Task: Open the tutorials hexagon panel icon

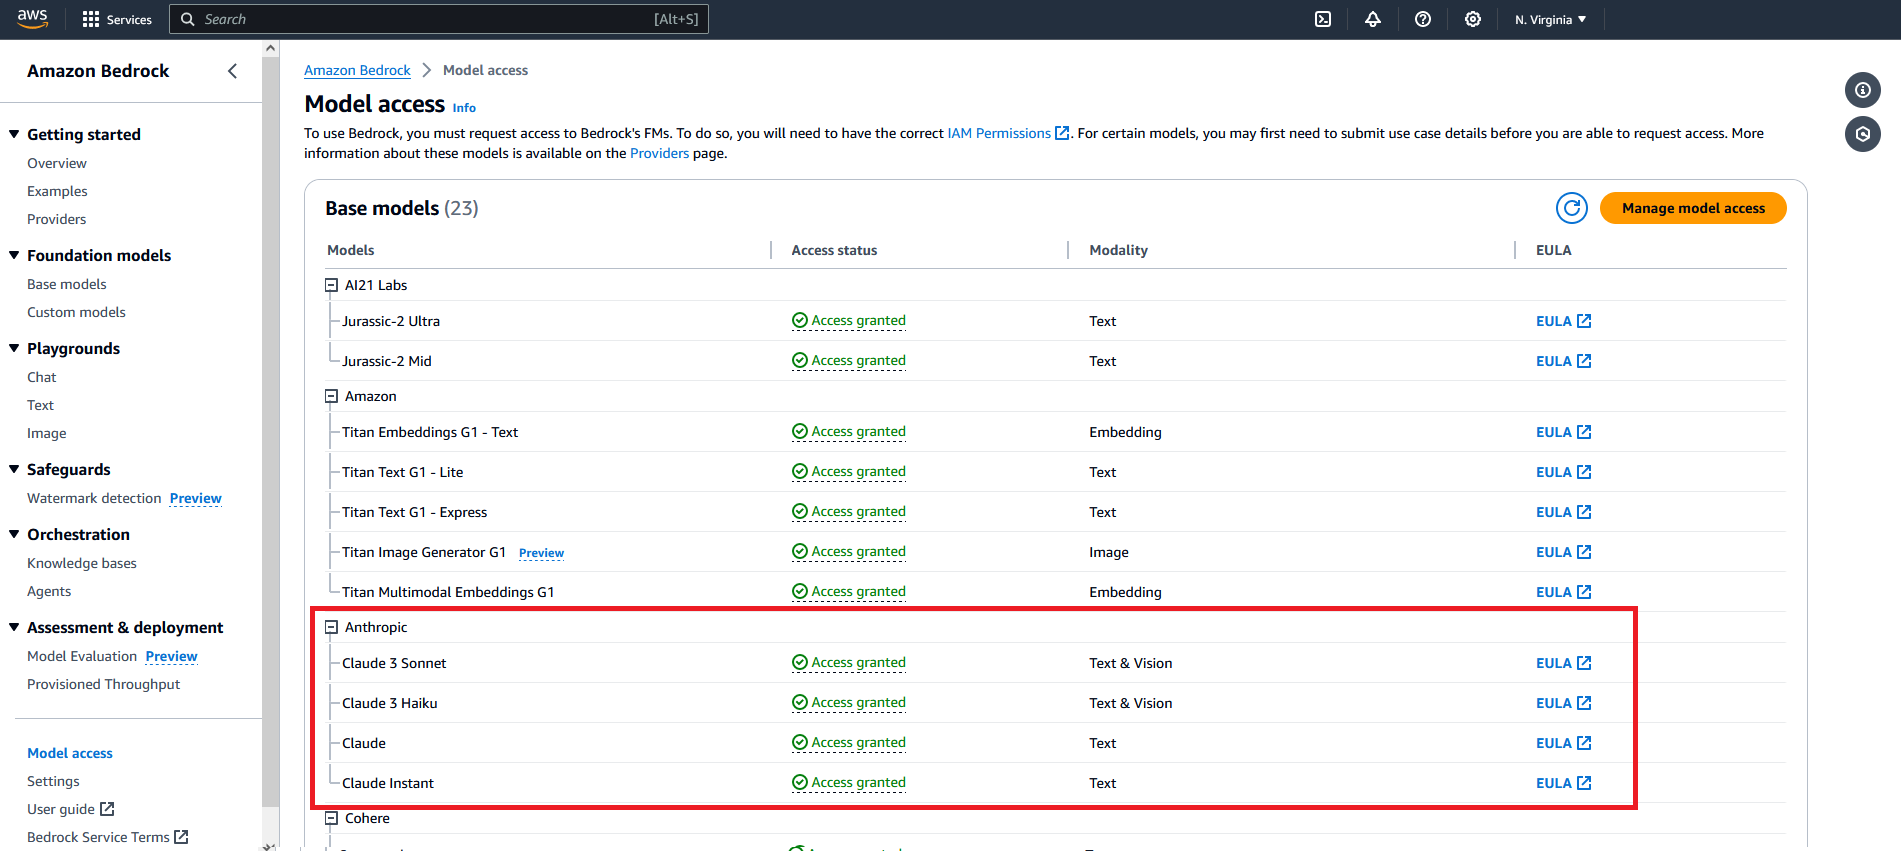Action: 1863,134
